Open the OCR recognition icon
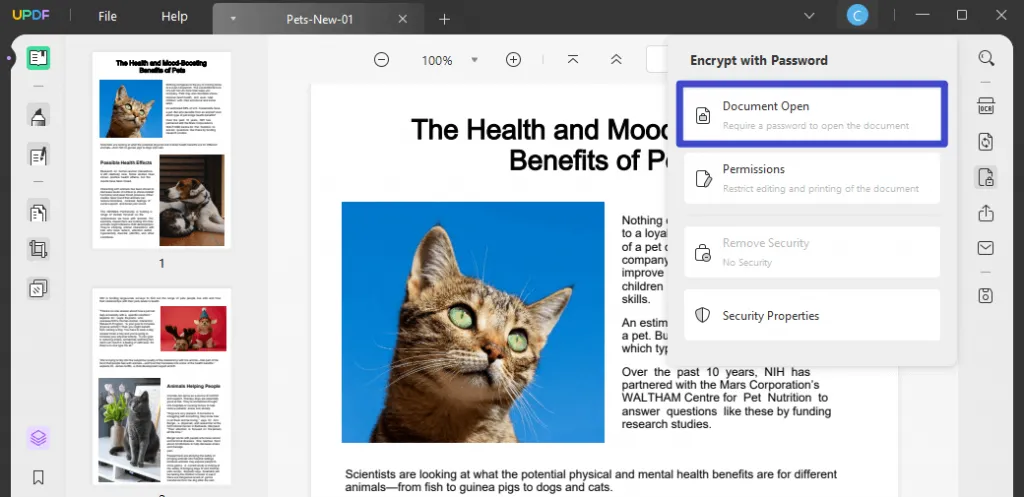 click(x=985, y=106)
